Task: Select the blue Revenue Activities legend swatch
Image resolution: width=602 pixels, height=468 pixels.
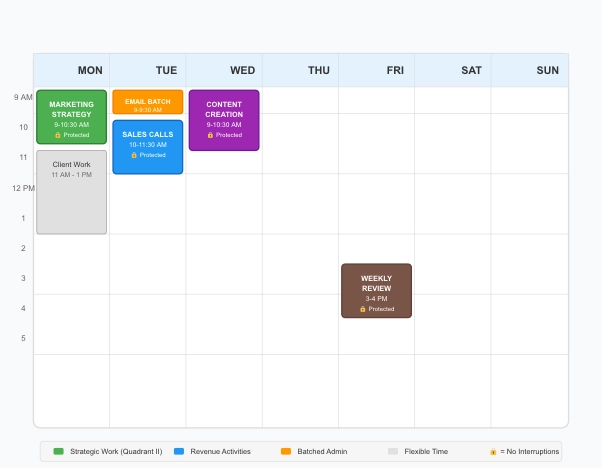Action: (179, 452)
